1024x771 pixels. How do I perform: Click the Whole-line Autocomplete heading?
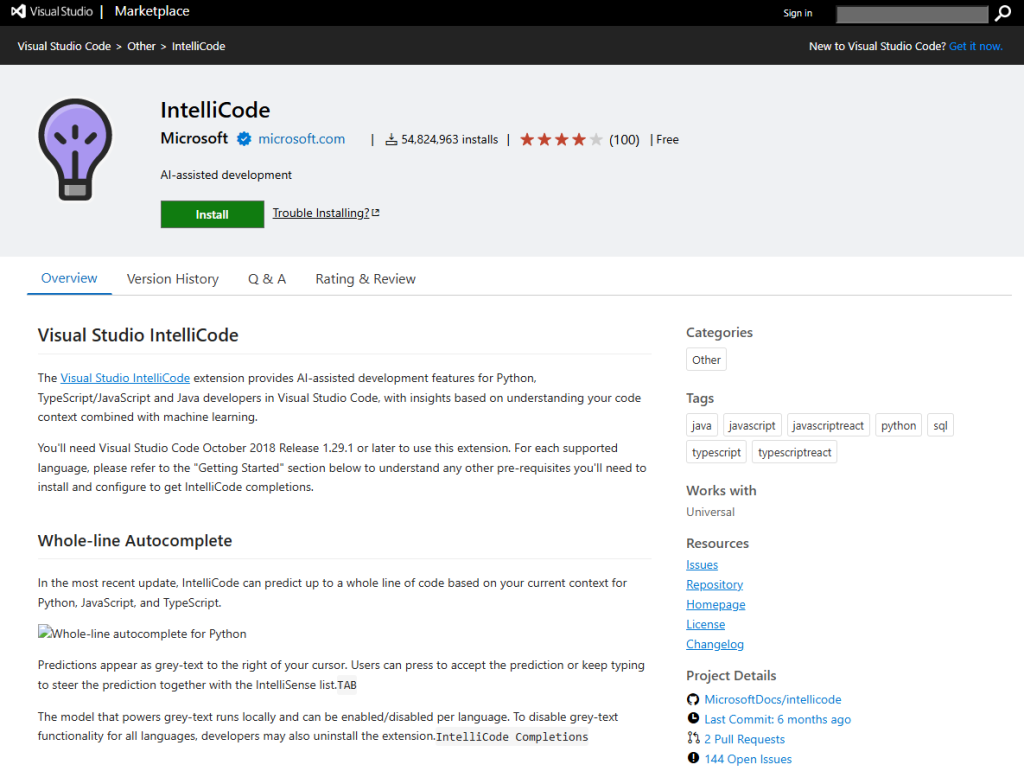(x=135, y=541)
